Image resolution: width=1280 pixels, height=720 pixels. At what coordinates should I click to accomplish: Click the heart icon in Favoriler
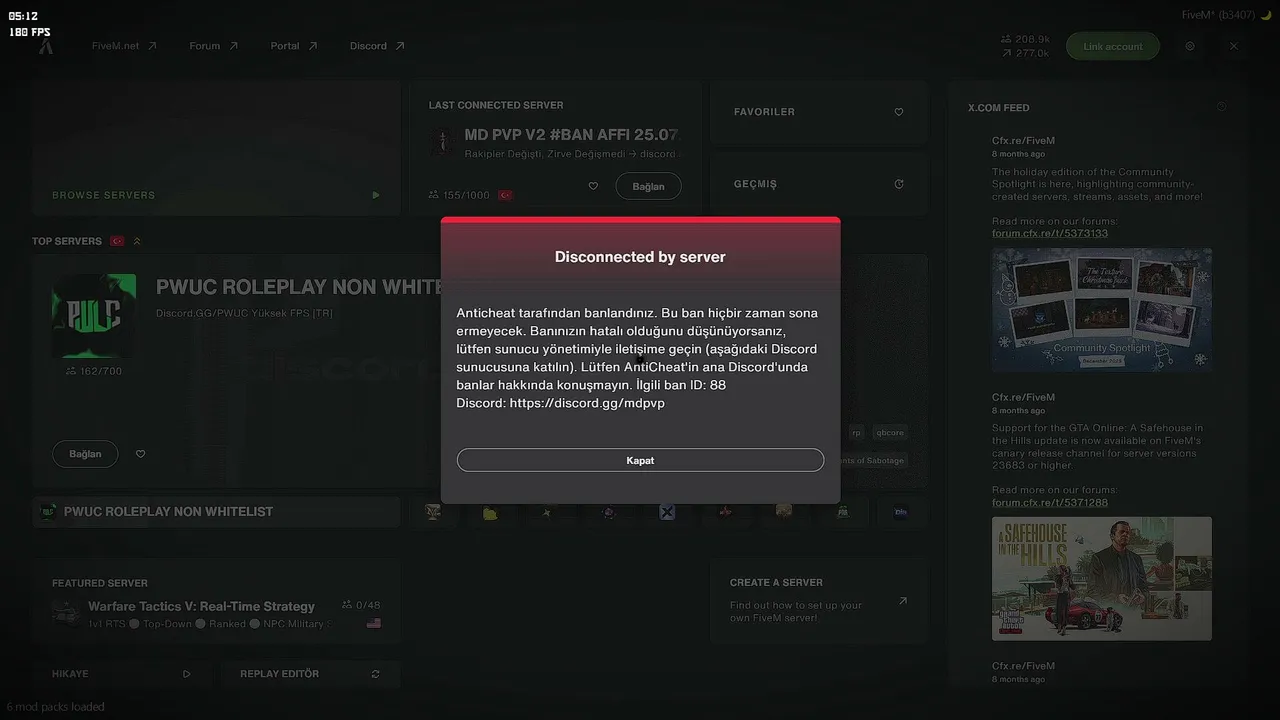[899, 112]
